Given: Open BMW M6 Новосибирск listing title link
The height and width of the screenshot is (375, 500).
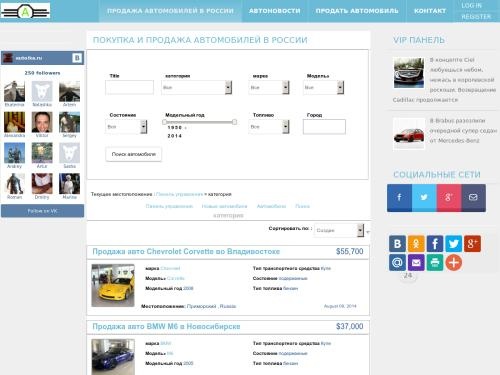Looking at the screenshot, I should tap(166, 326).
